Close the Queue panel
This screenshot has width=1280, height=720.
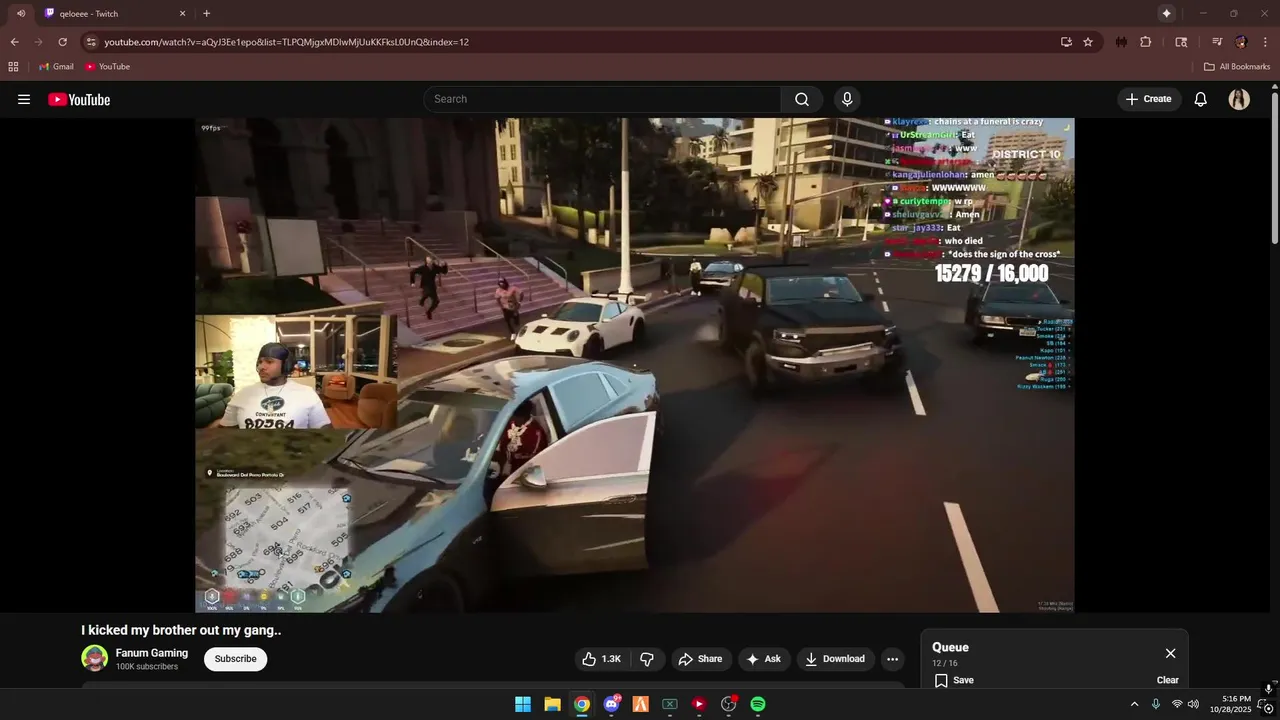1170,653
